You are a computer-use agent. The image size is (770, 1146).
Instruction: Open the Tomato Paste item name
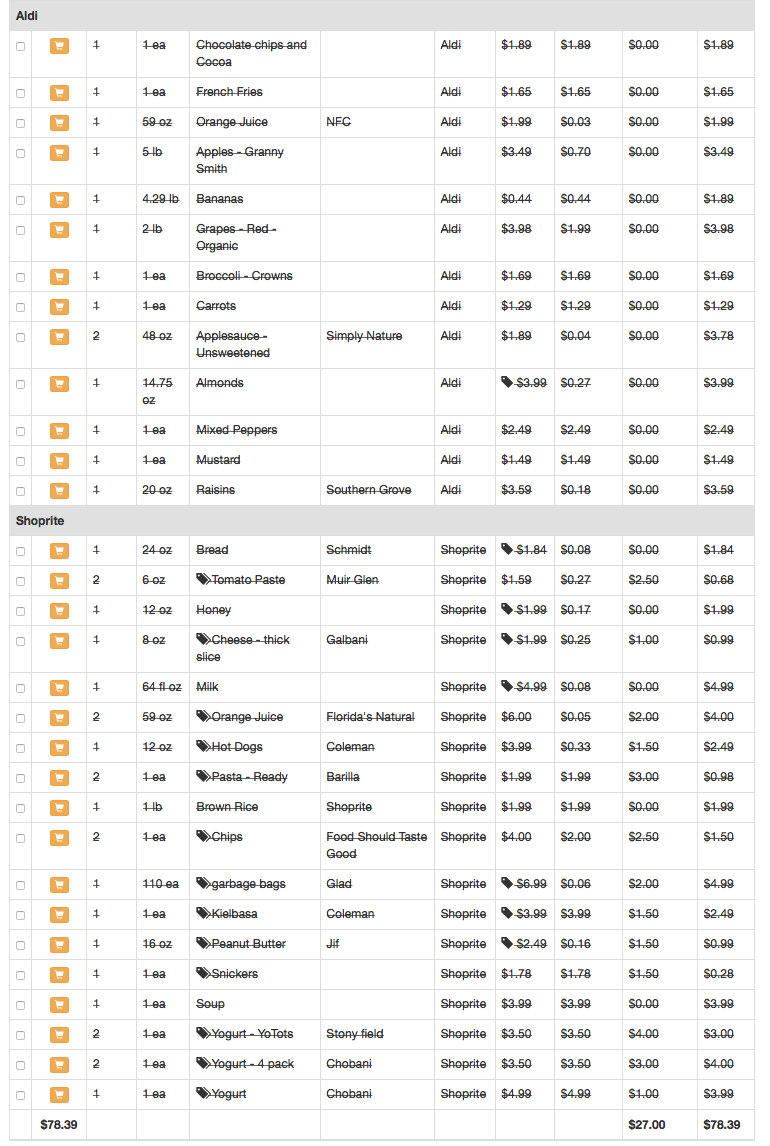(248, 580)
